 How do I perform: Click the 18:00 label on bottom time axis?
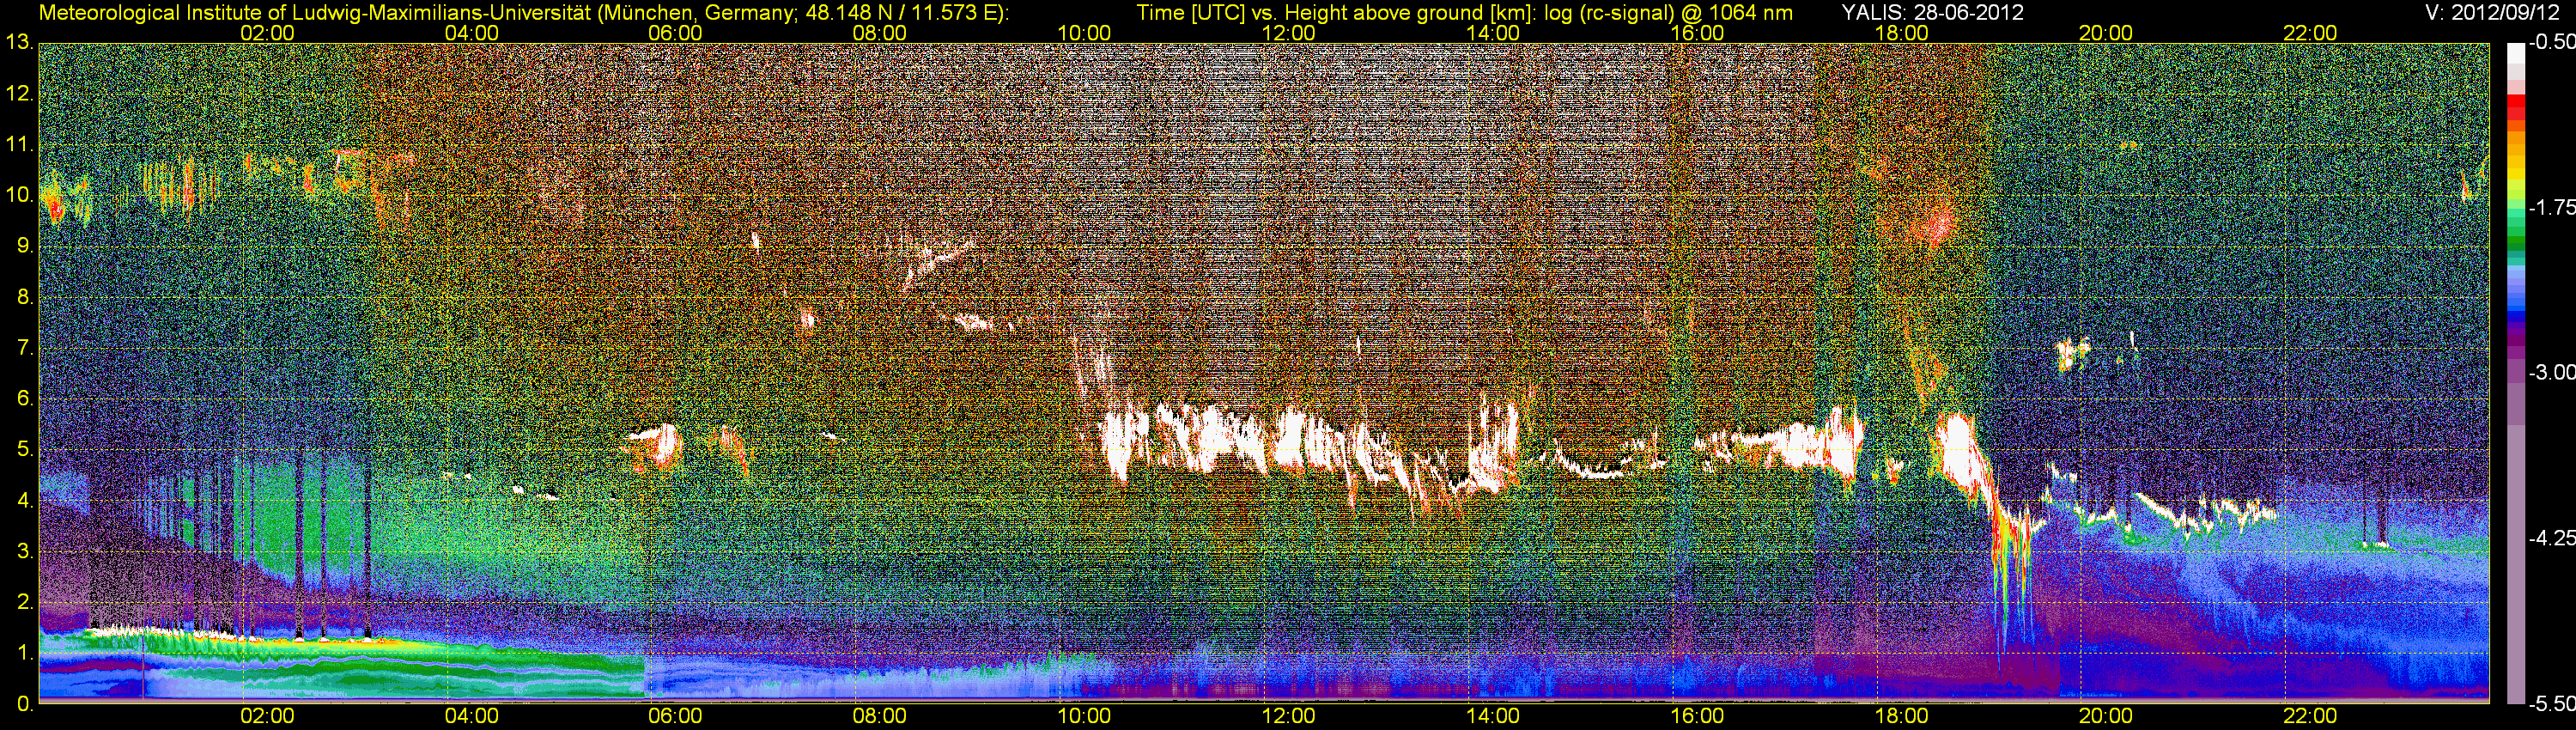point(1901,717)
